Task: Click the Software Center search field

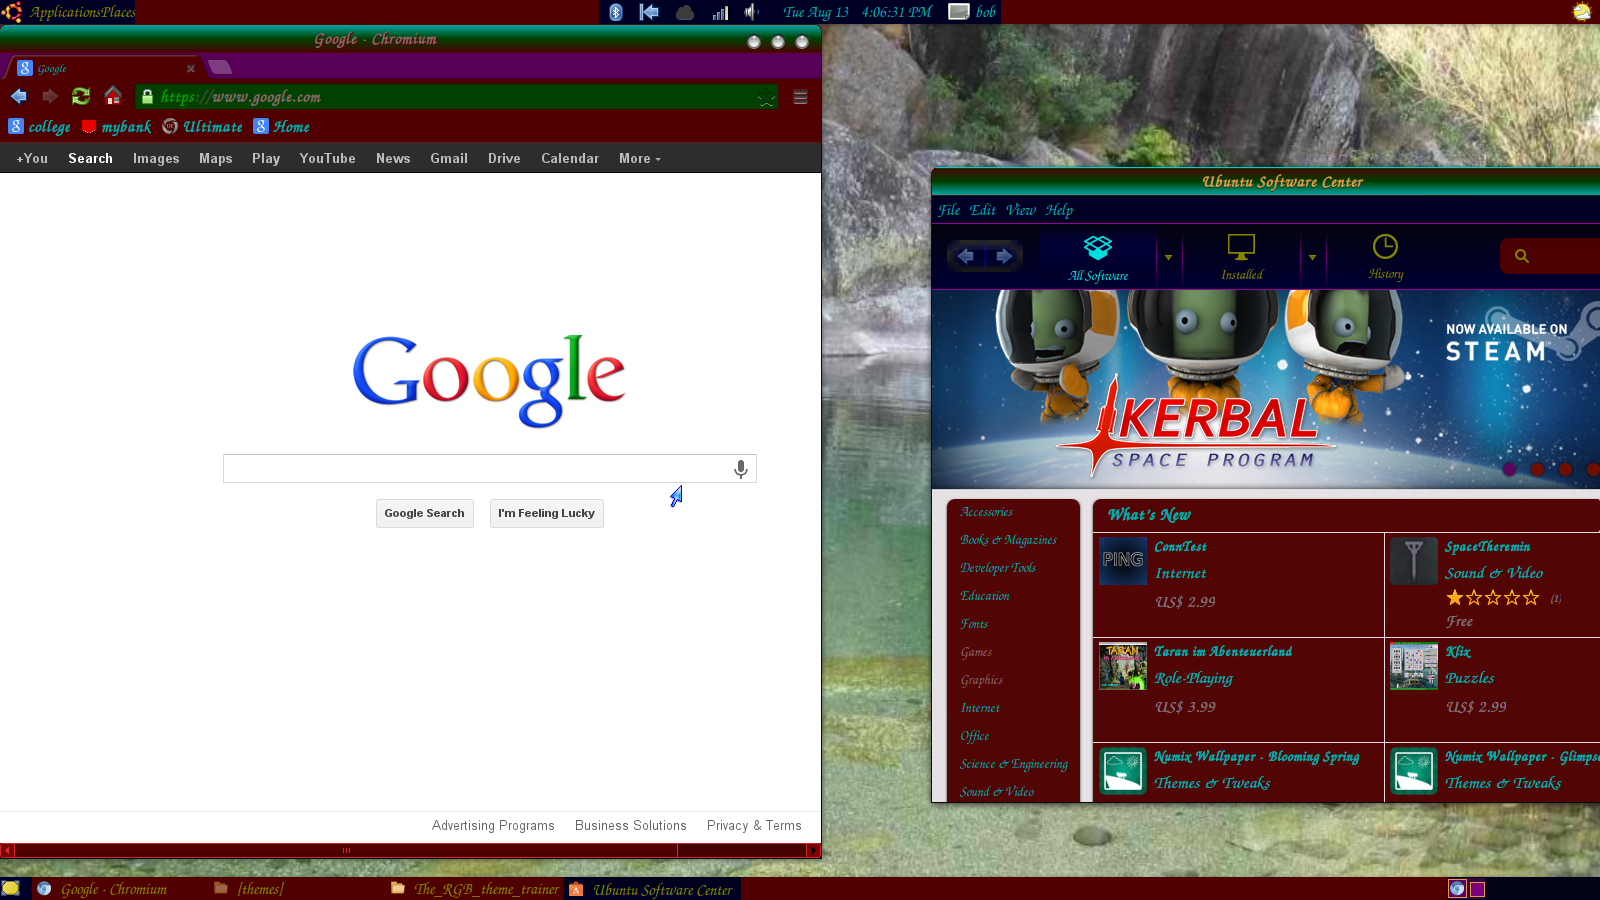Action: click(x=1550, y=256)
